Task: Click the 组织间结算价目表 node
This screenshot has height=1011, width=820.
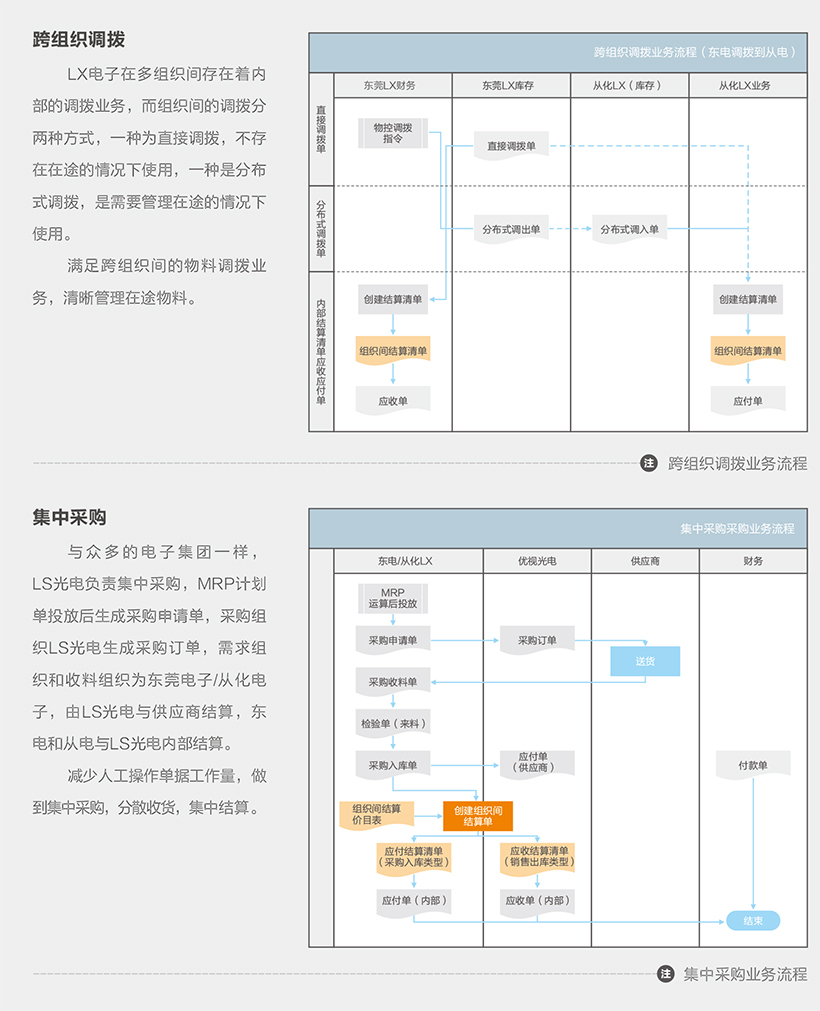Action: 376,814
